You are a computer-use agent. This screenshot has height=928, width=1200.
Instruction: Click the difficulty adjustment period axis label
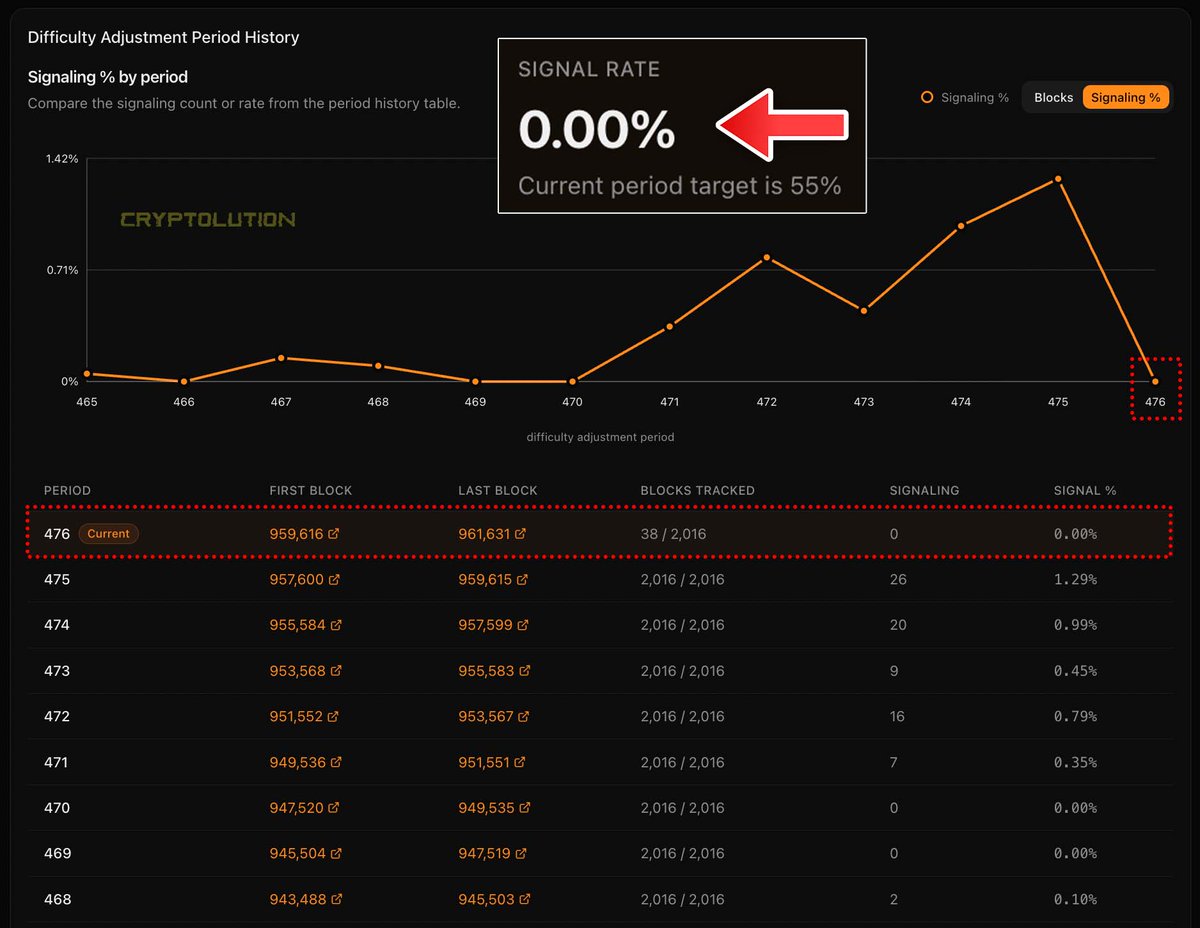pos(601,437)
